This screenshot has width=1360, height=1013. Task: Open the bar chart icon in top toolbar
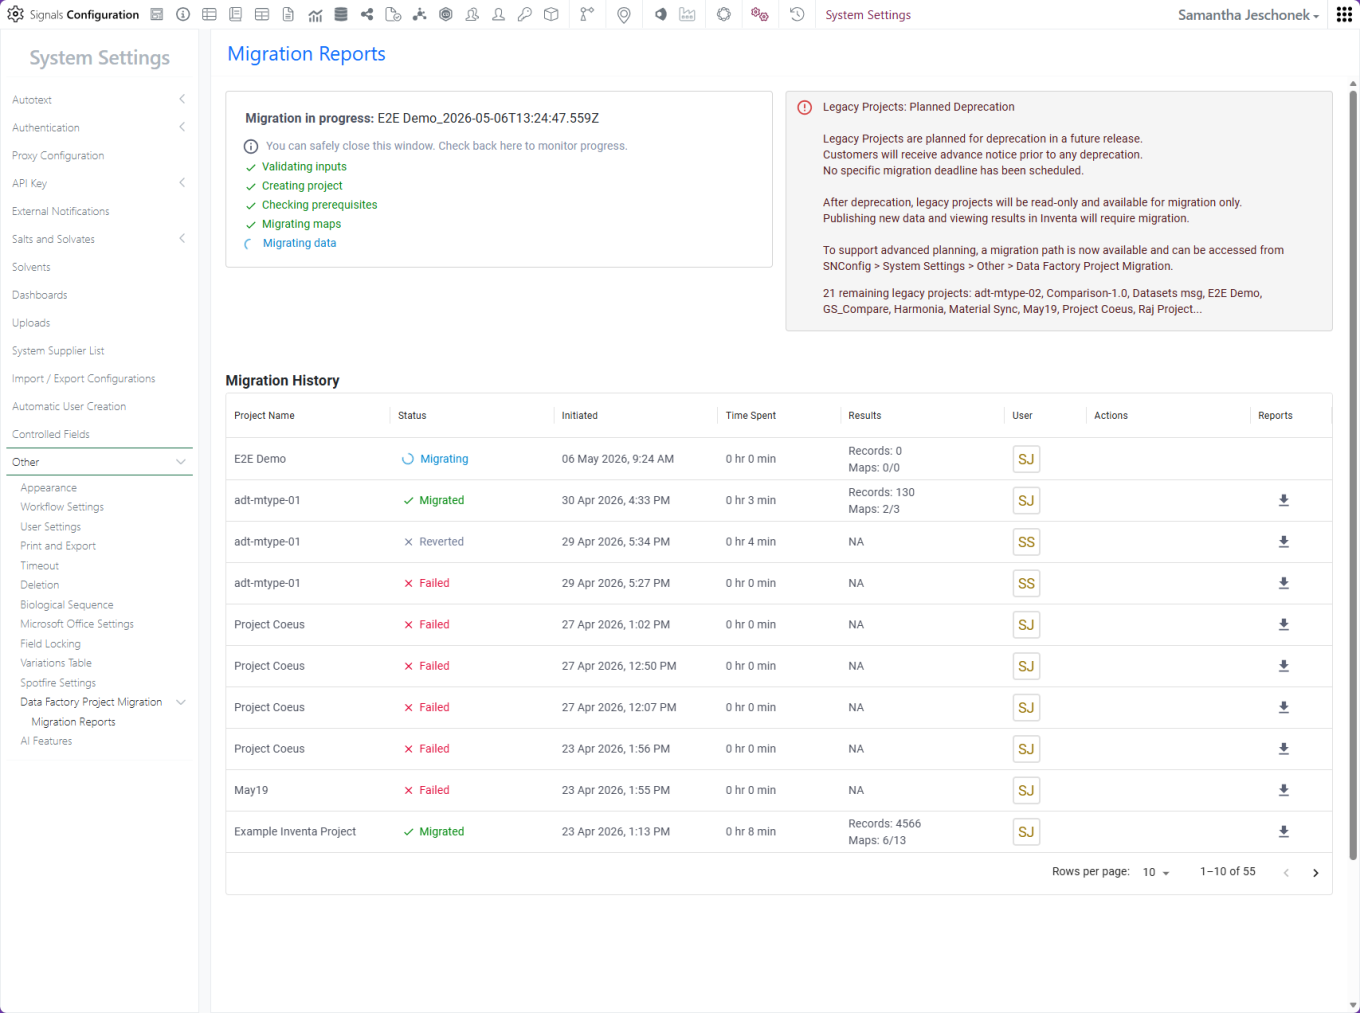[x=315, y=15]
